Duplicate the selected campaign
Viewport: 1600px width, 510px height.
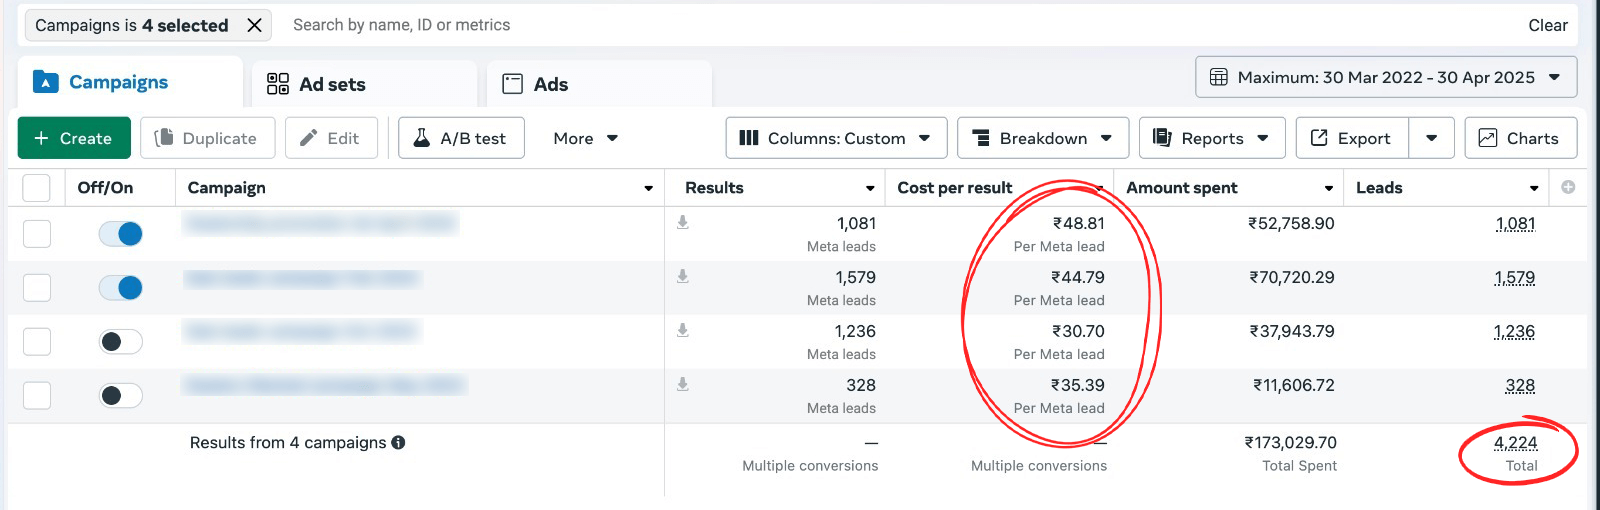(x=206, y=138)
